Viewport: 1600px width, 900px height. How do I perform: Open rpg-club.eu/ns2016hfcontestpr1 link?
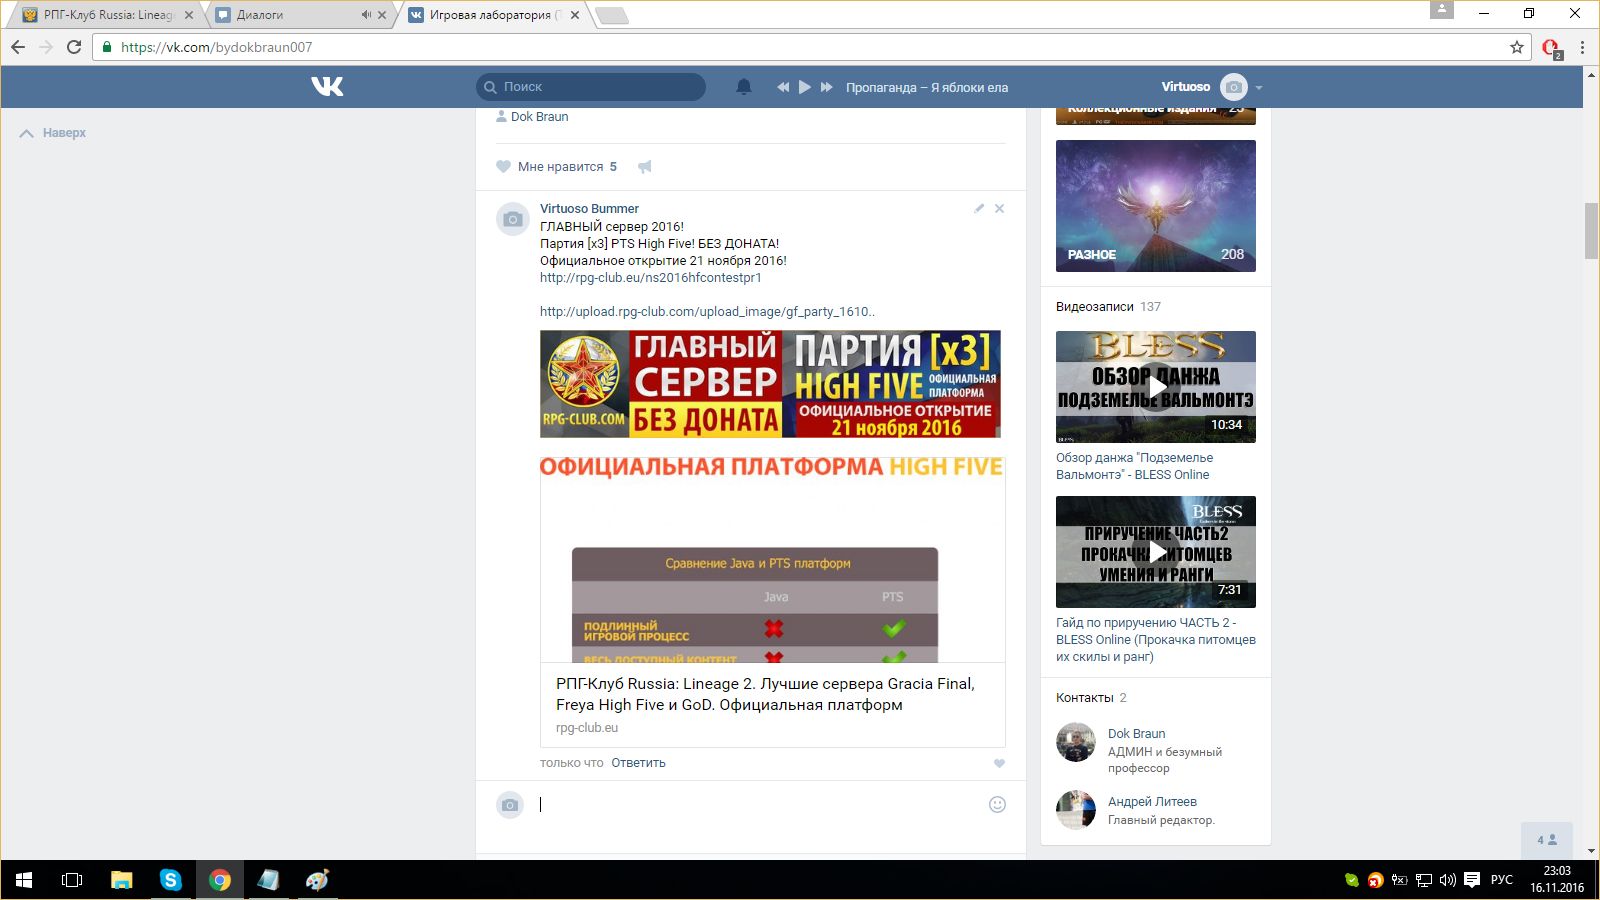651,278
